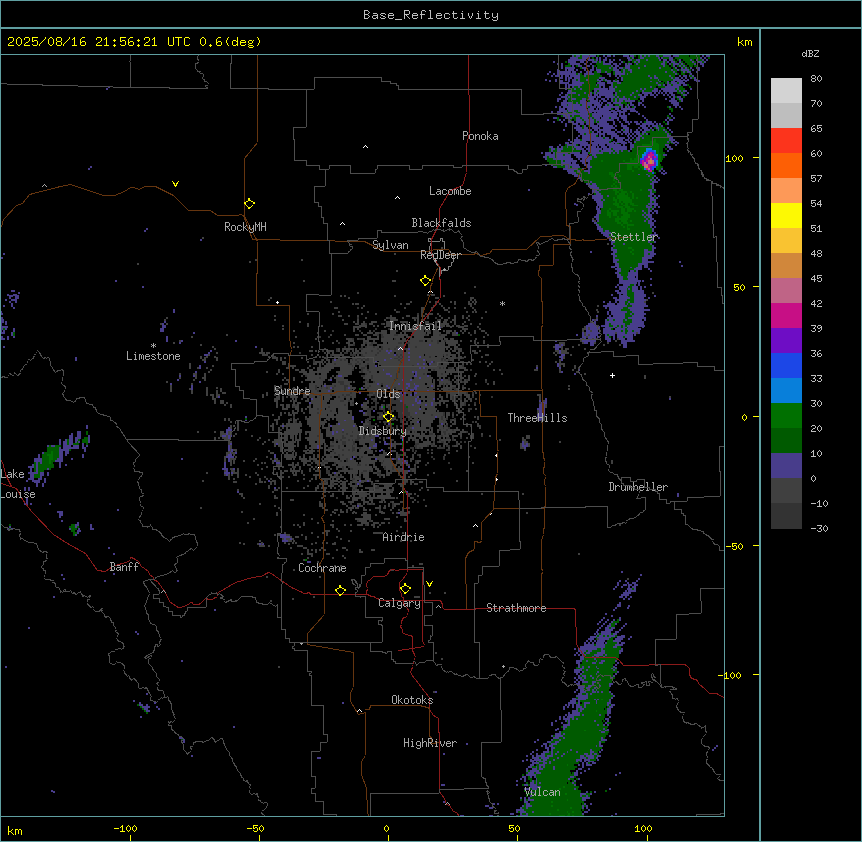
Task: Click the white plus marker north of Drumheller
Action: coord(612,375)
